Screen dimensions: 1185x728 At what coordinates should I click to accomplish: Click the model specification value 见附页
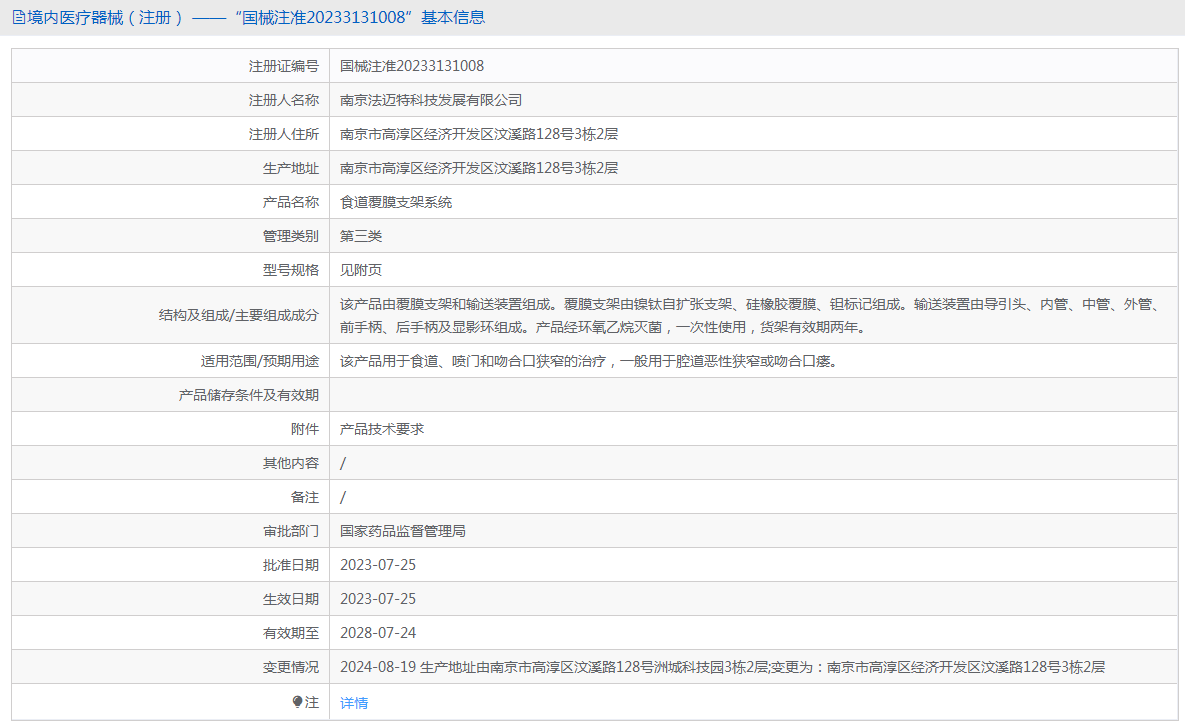coord(361,270)
